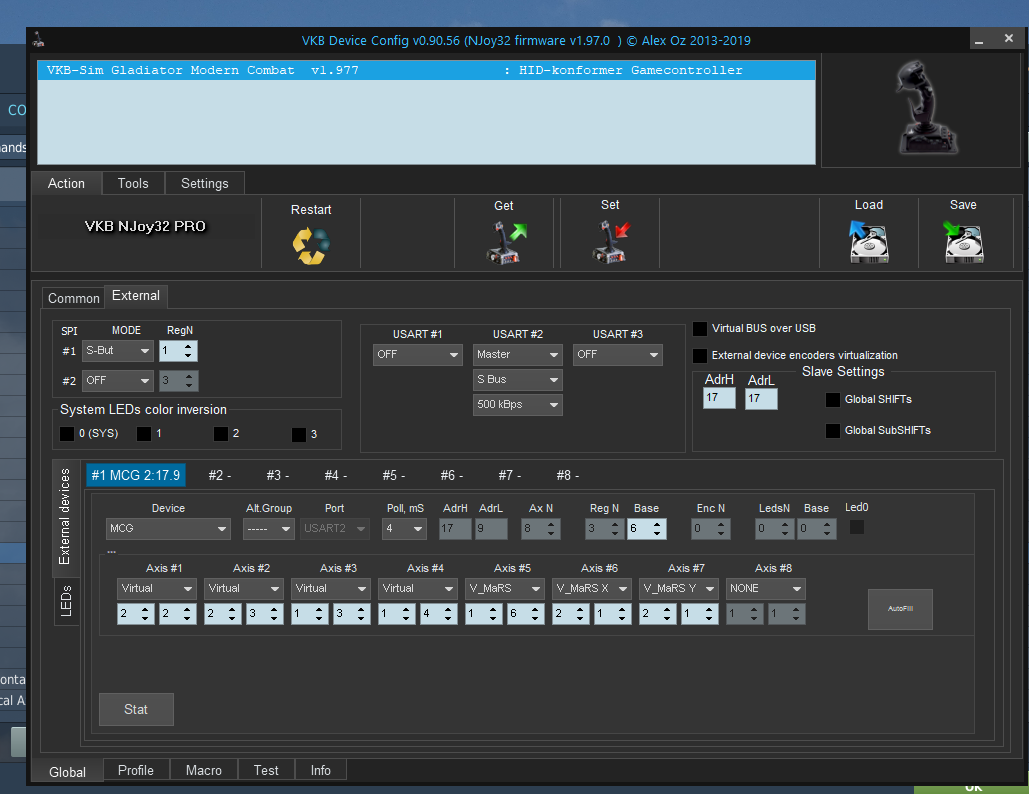Open the Info tab
Screen dimensions: 1029x794
click(x=320, y=770)
